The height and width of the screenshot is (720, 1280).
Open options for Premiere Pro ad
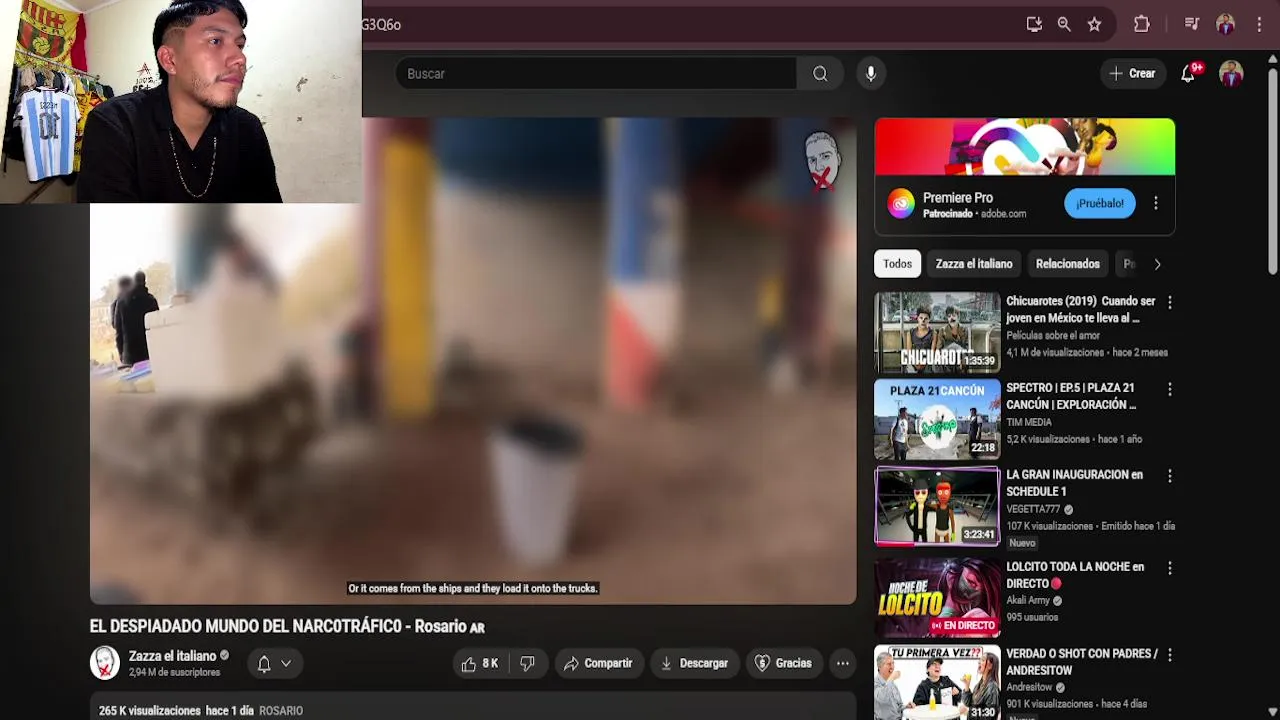click(x=1156, y=203)
